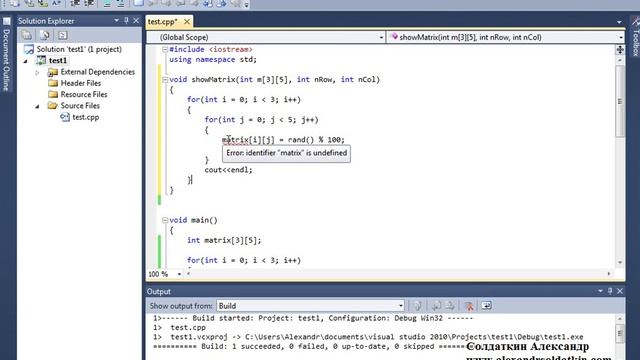Select the External Dependencies folder
This screenshot has width=640, height=360.
point(98,72)
